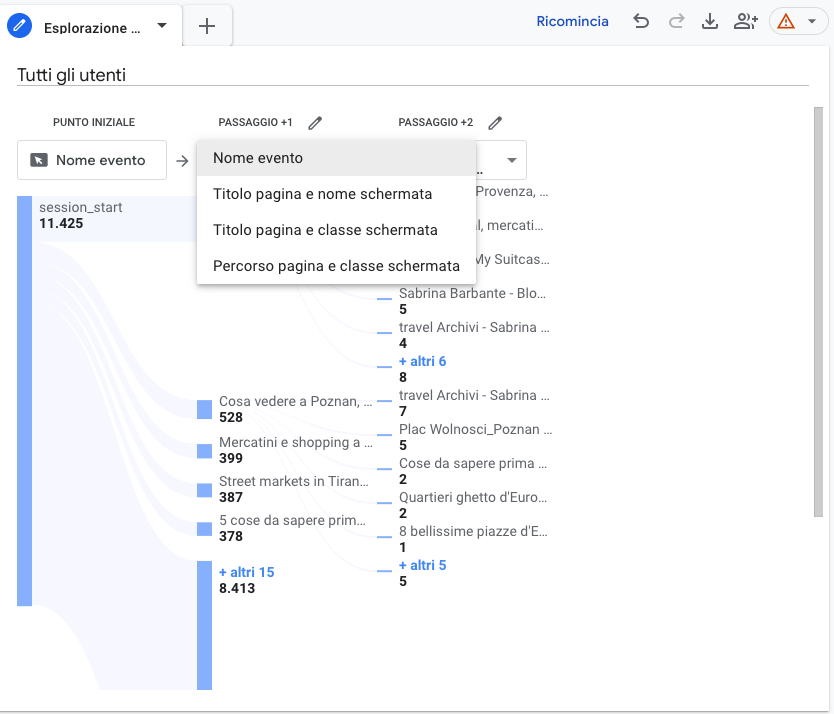This screenshot has width=834, height=714.
Task: Edit Passaggio +1 with pencil icon
Action: 315,123
